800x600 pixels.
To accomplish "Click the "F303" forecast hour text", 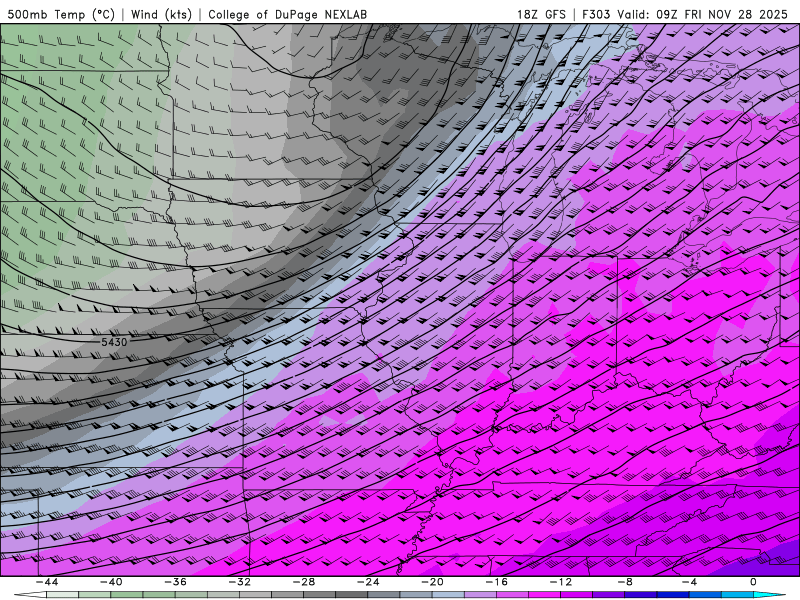I will pos(596,14).
